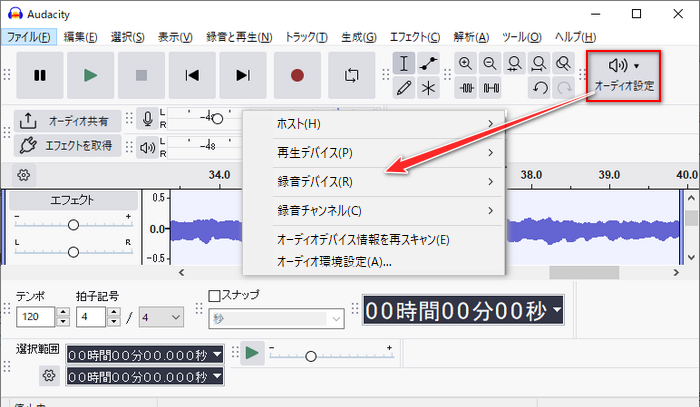Open the 選択範囲 selection settings gear icon

(x=49, y=375)
